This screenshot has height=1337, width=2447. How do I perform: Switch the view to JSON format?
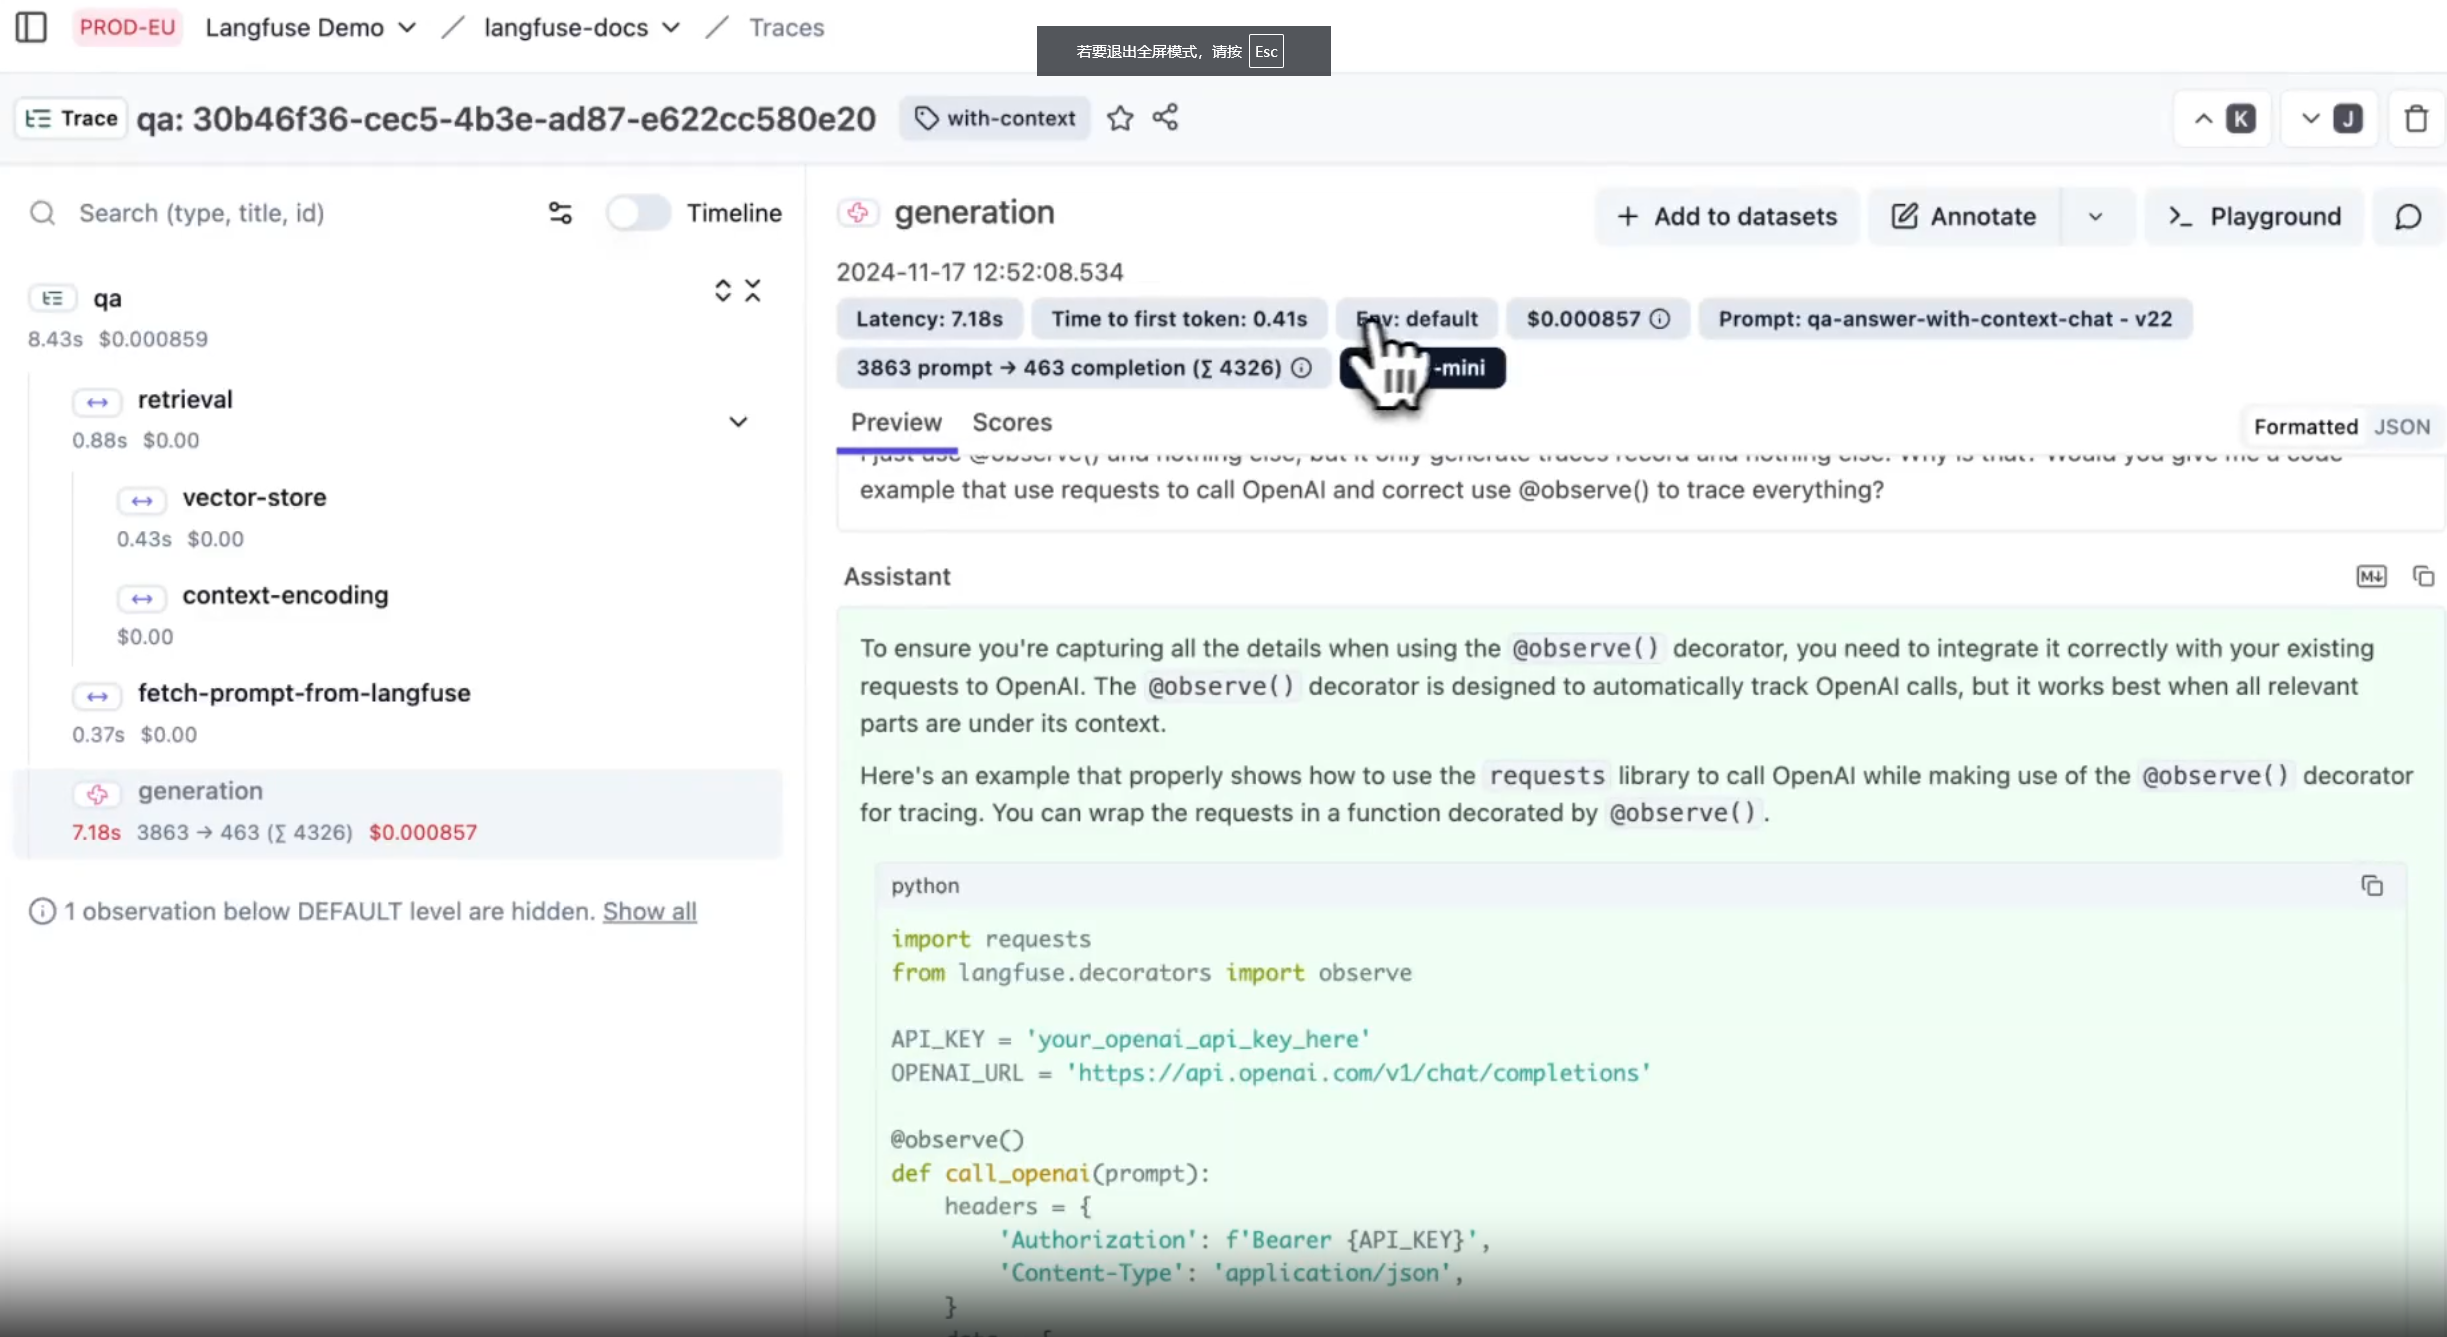pos(2402,427)
